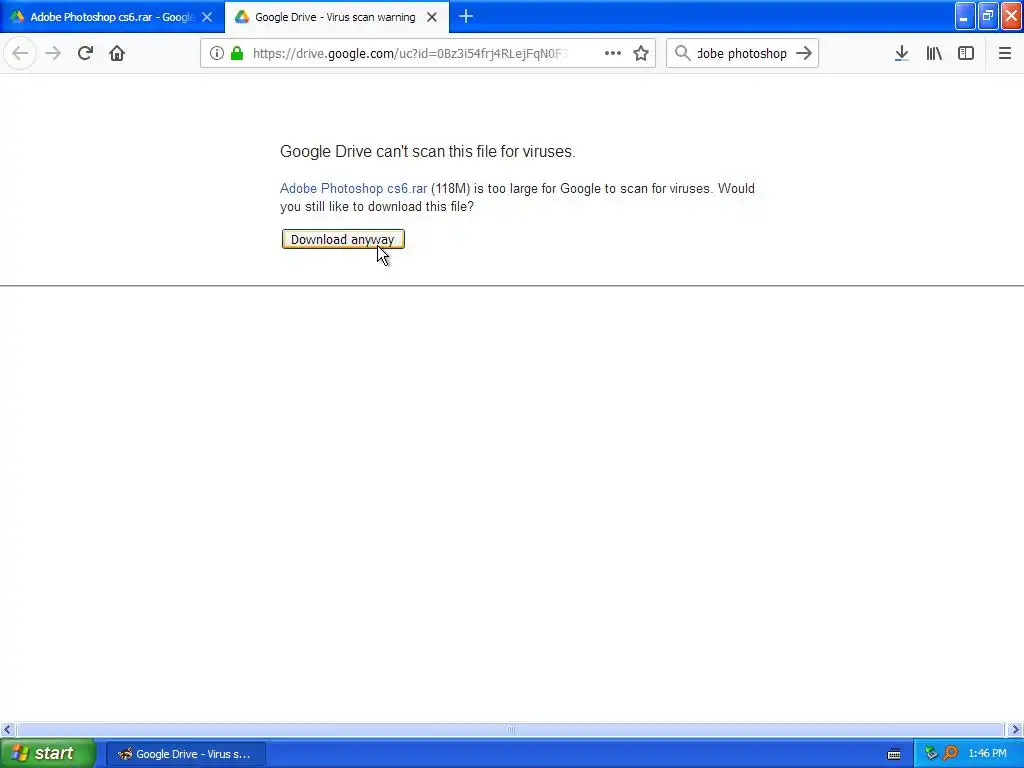1024x768 pixels.
Task: Click the orange magnifier tray icon
Action: pyautogui.click(x=950, y=754)
